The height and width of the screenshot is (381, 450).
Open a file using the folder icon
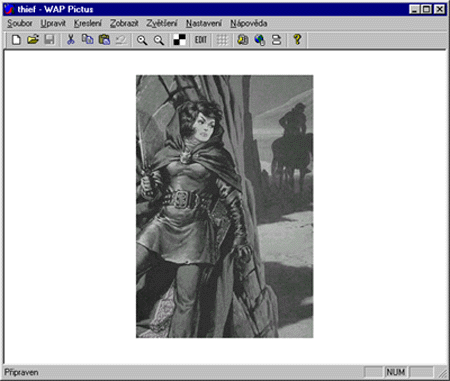coord(33,40)
